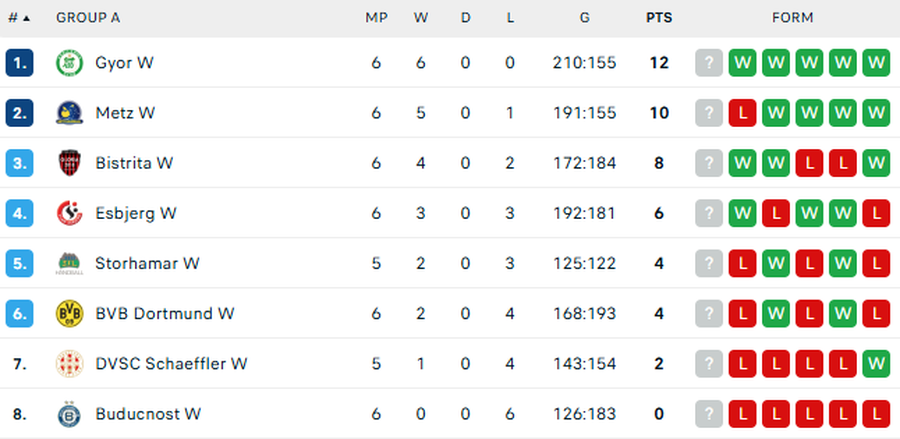This screenshot has width=900, height=439.
Task: Click the Esbjerg W team logo
Action: point(68,213)
